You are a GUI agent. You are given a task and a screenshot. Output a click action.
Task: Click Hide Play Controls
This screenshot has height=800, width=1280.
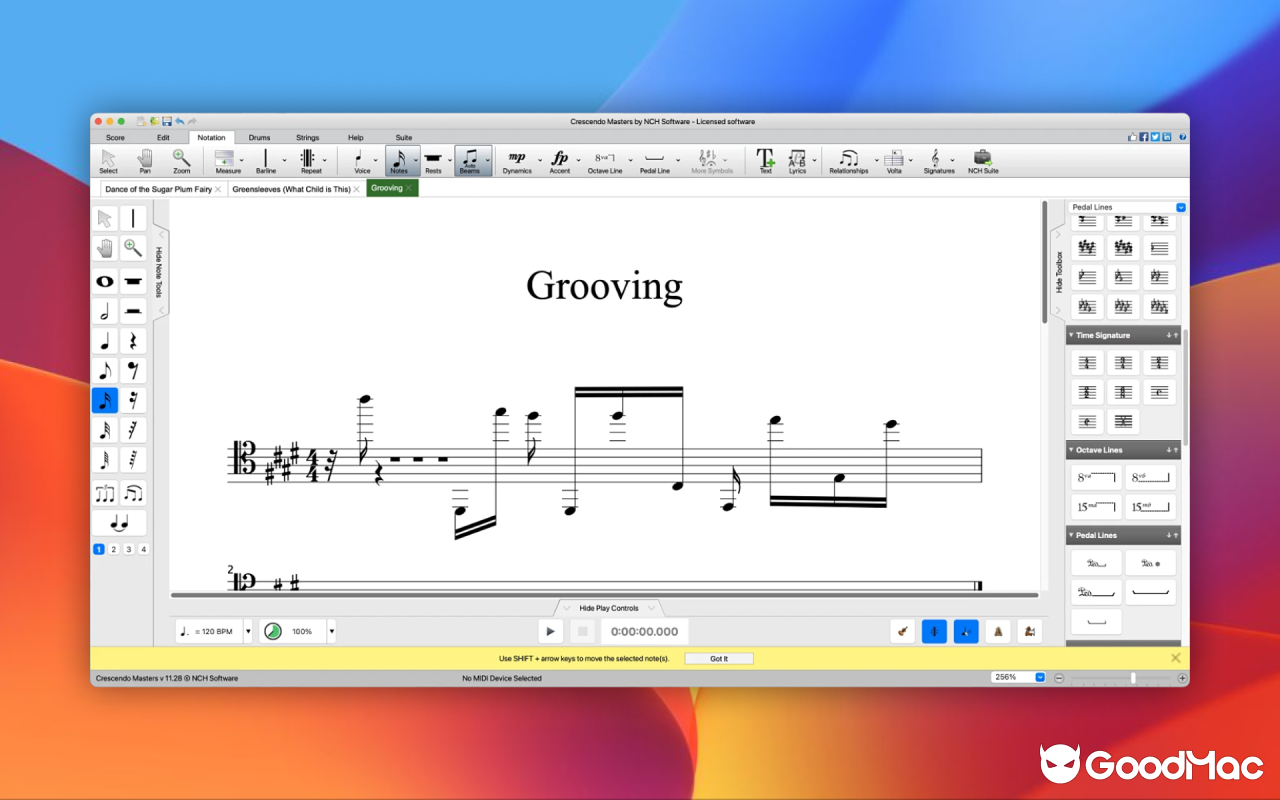coord(608,607)
